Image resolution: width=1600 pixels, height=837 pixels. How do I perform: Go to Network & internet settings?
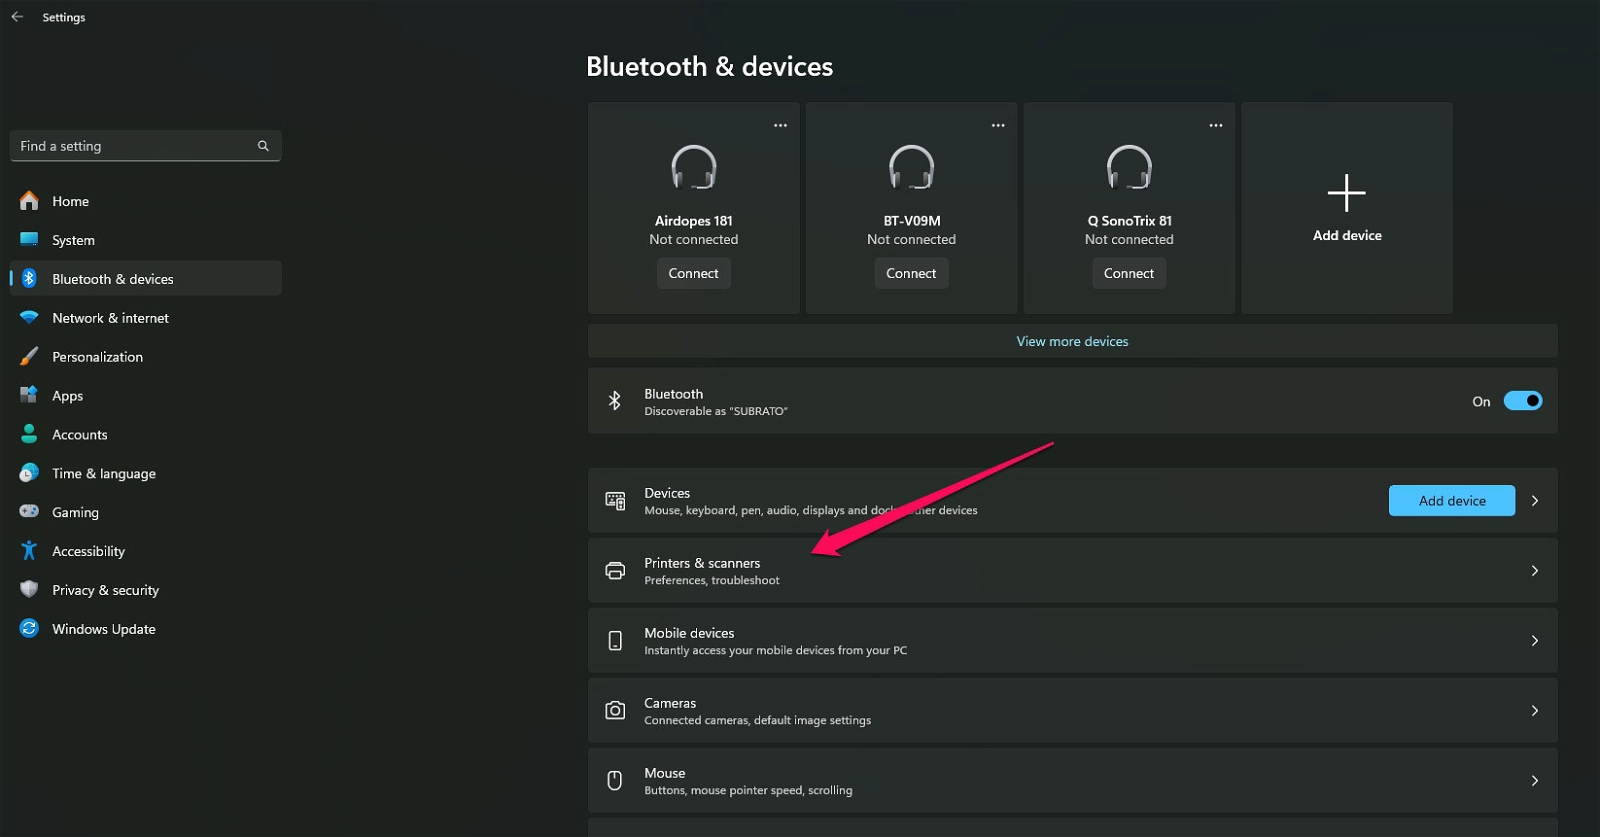click(110, 318)
